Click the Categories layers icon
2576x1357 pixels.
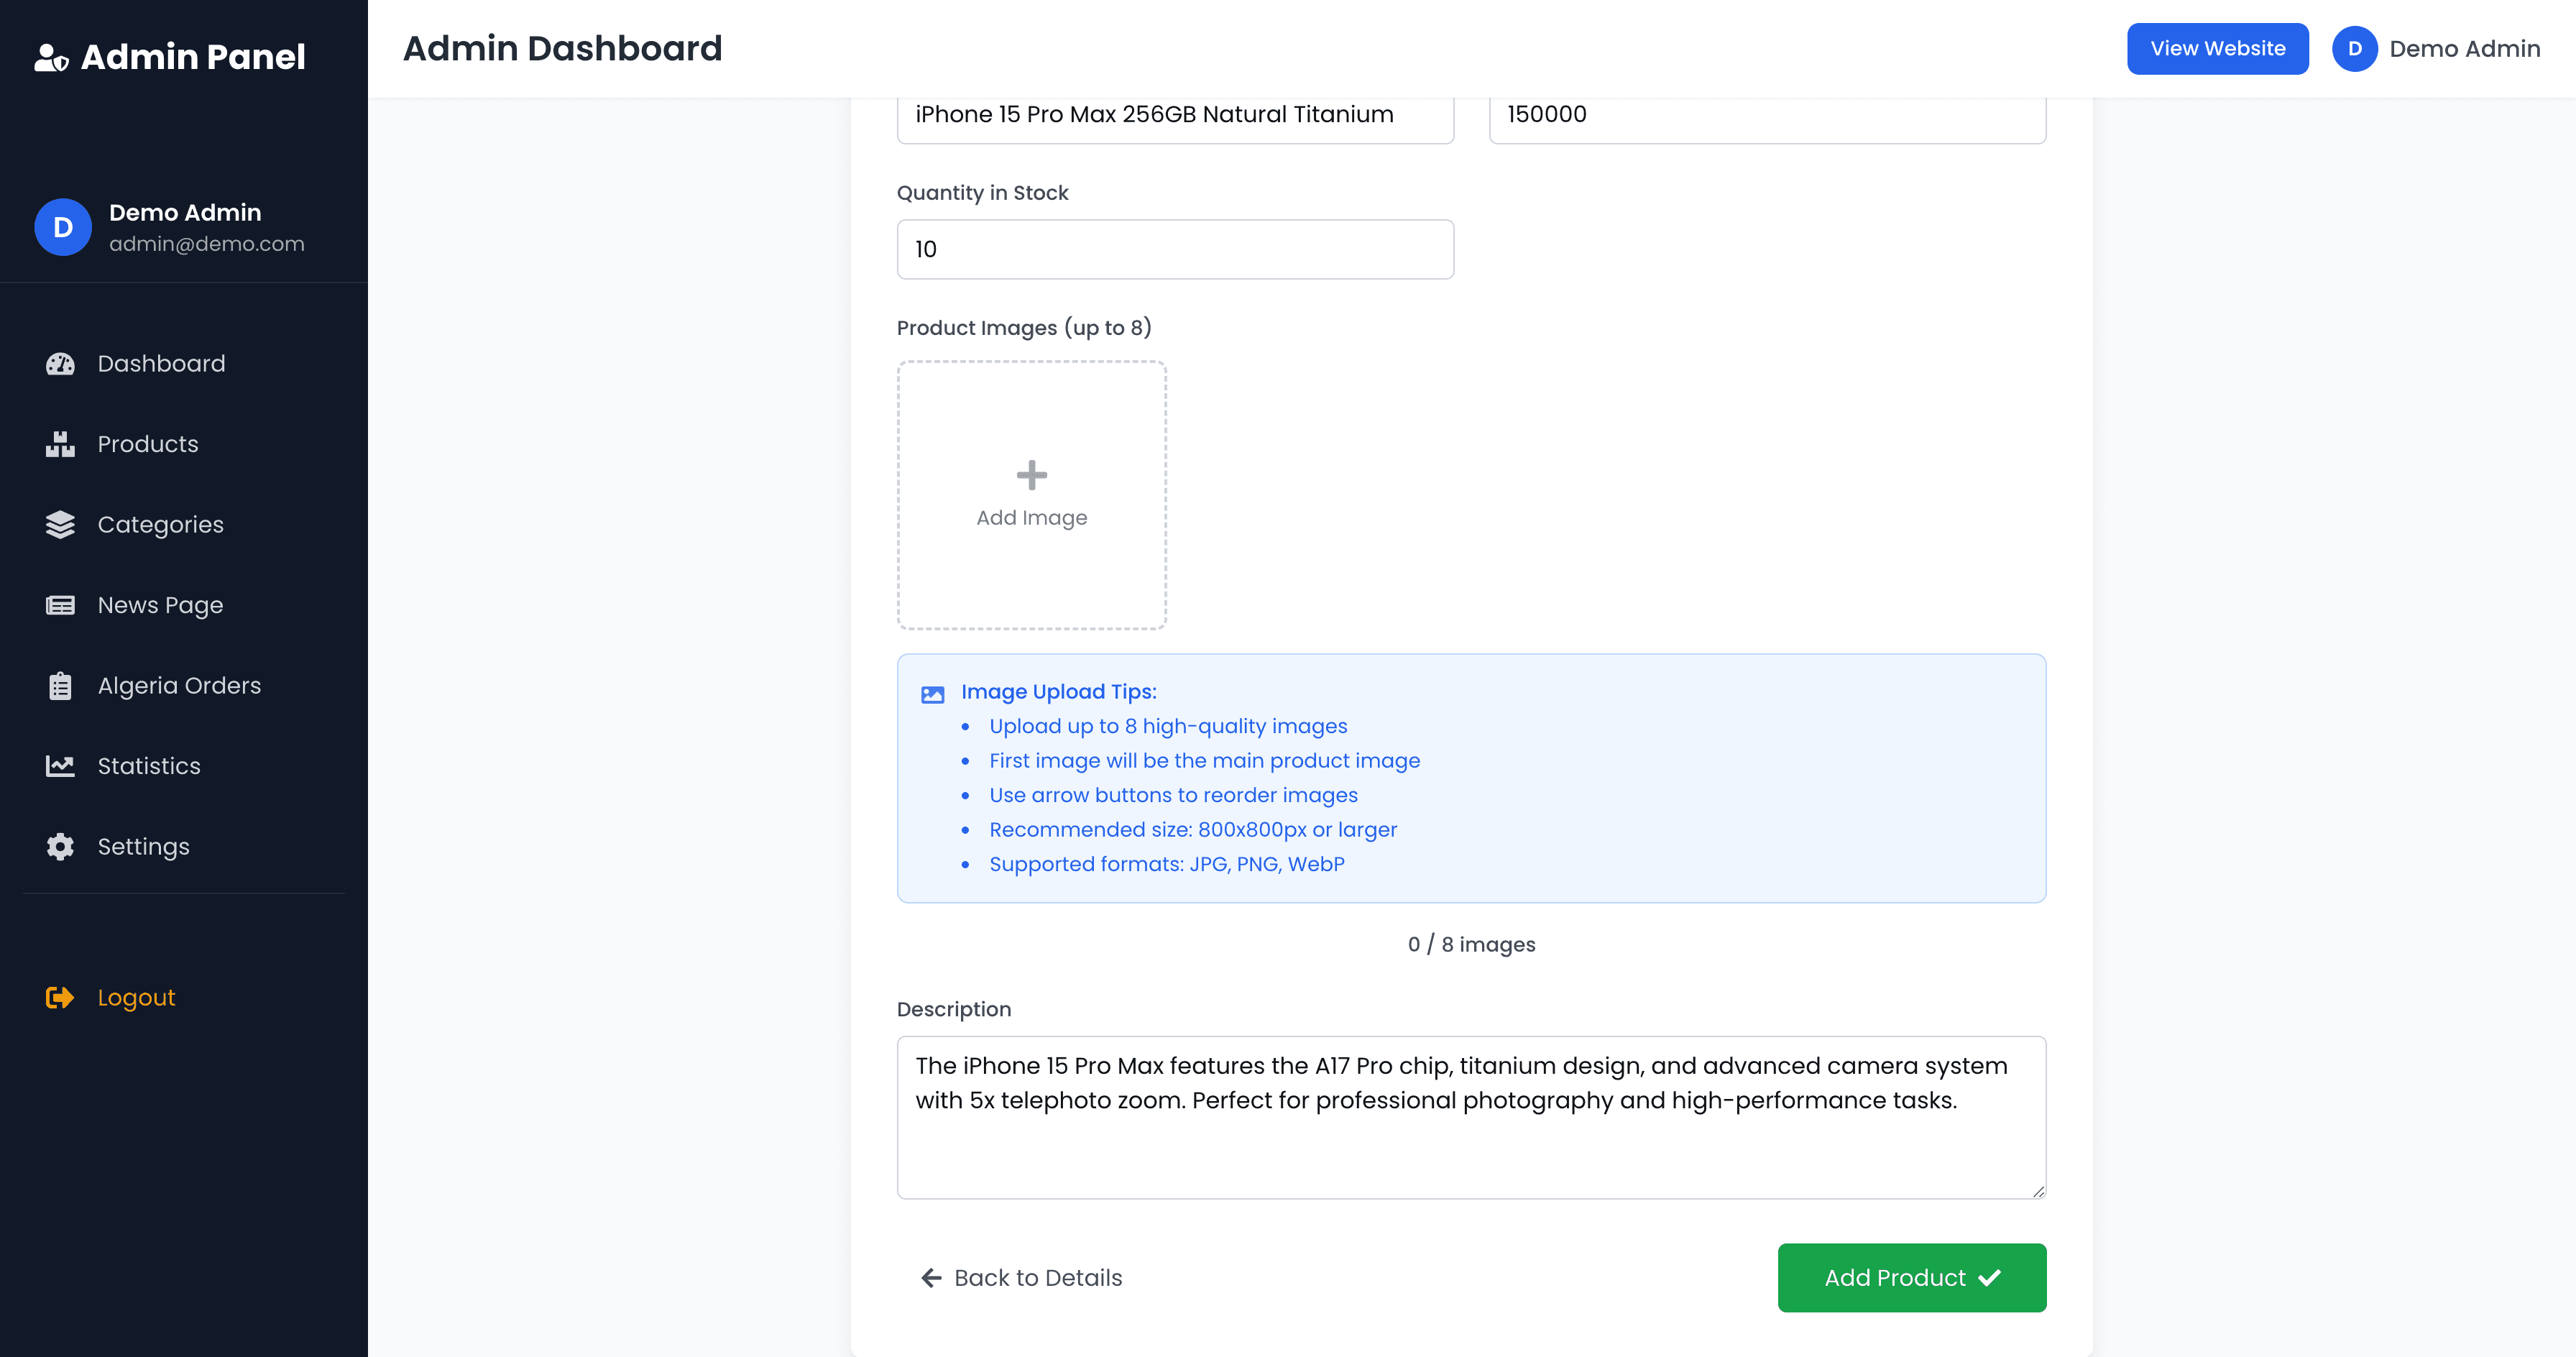click(x=60, y=525)
